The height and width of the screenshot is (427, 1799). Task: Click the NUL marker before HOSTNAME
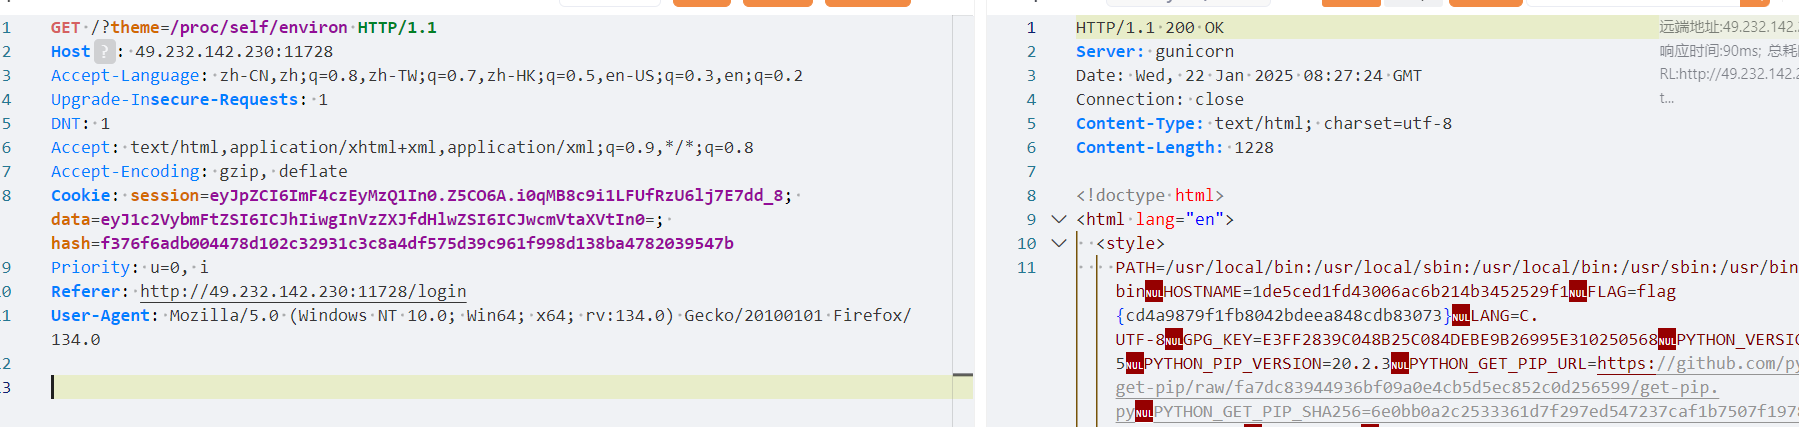tap(1154, 292)
